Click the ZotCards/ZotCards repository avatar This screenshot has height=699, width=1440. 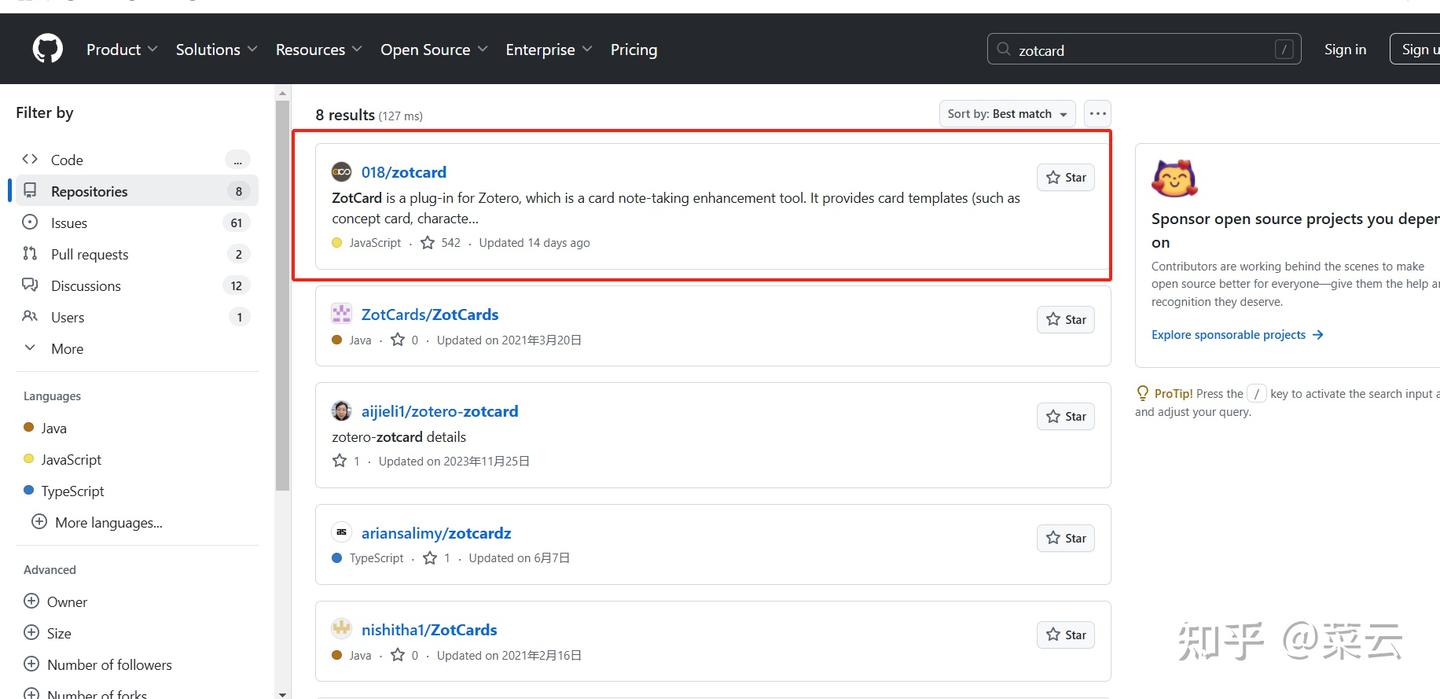342,314
